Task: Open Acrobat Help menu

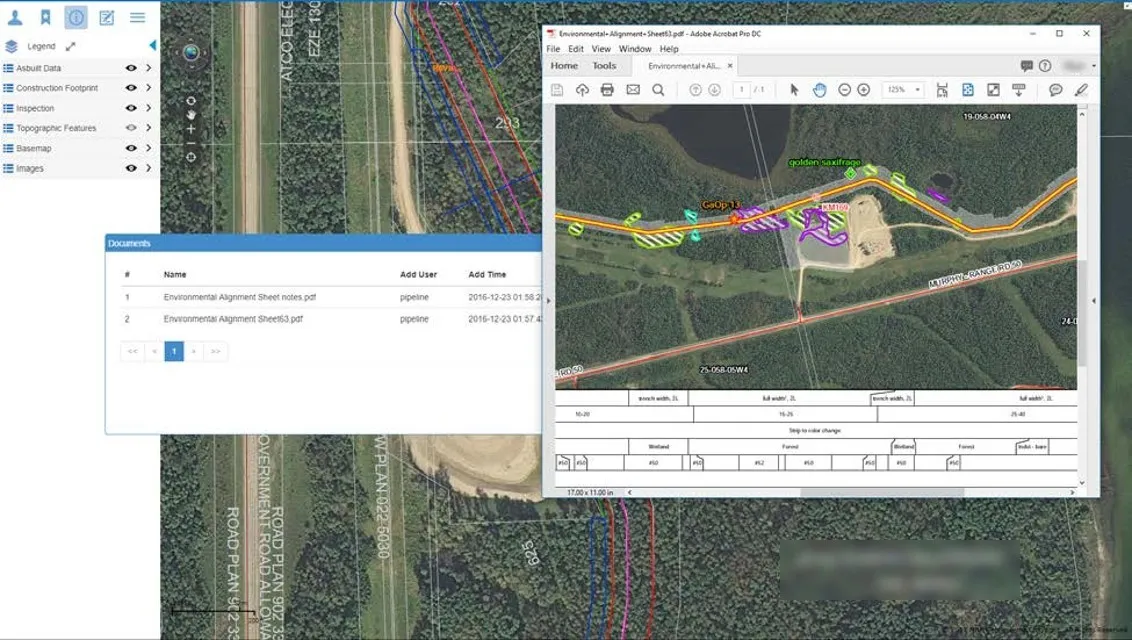Action: pos(669,49)
